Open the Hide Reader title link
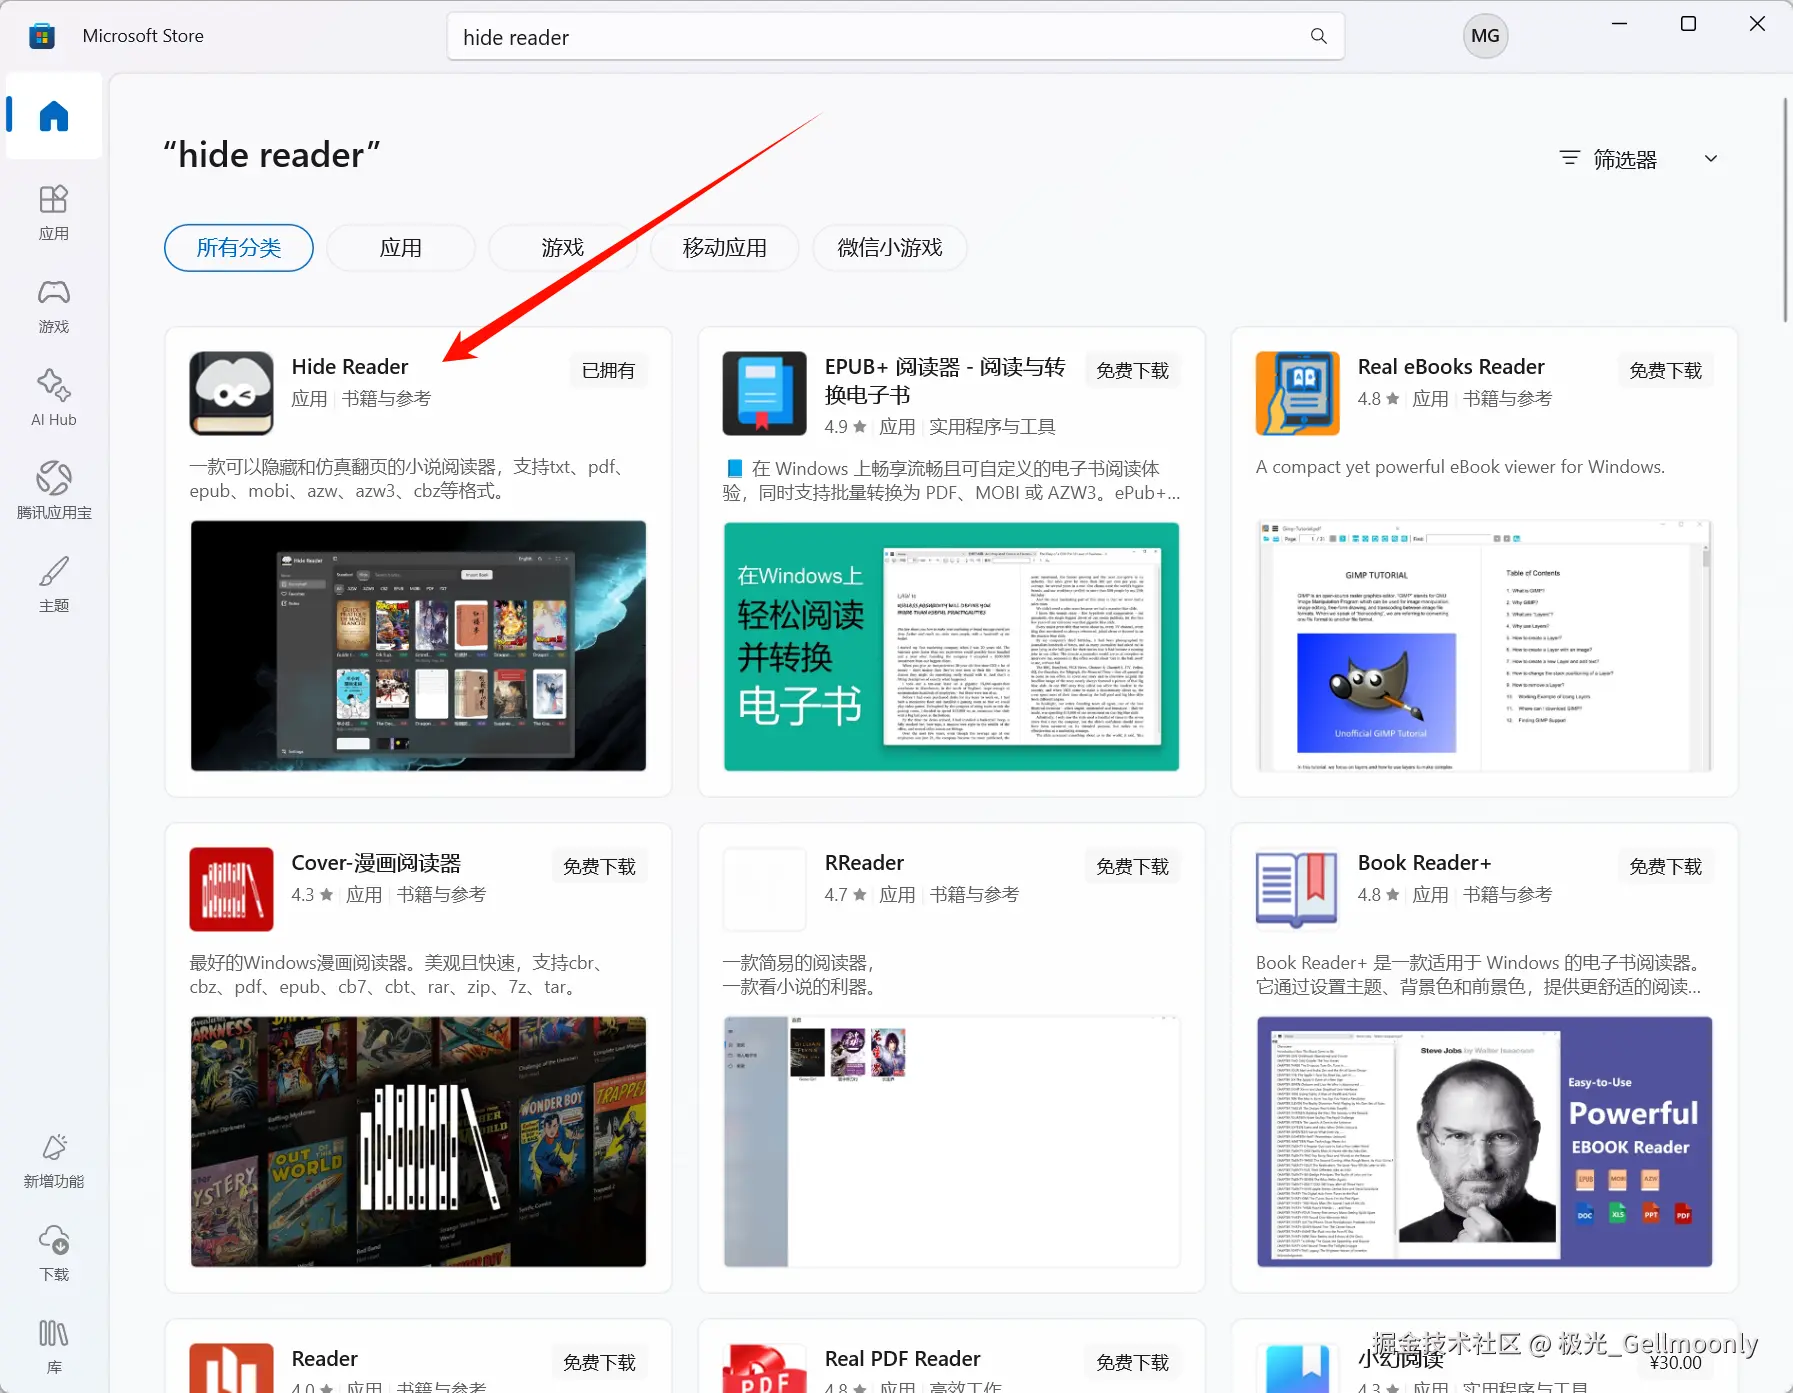The image size is (1793, 1393). click(350, 367)
